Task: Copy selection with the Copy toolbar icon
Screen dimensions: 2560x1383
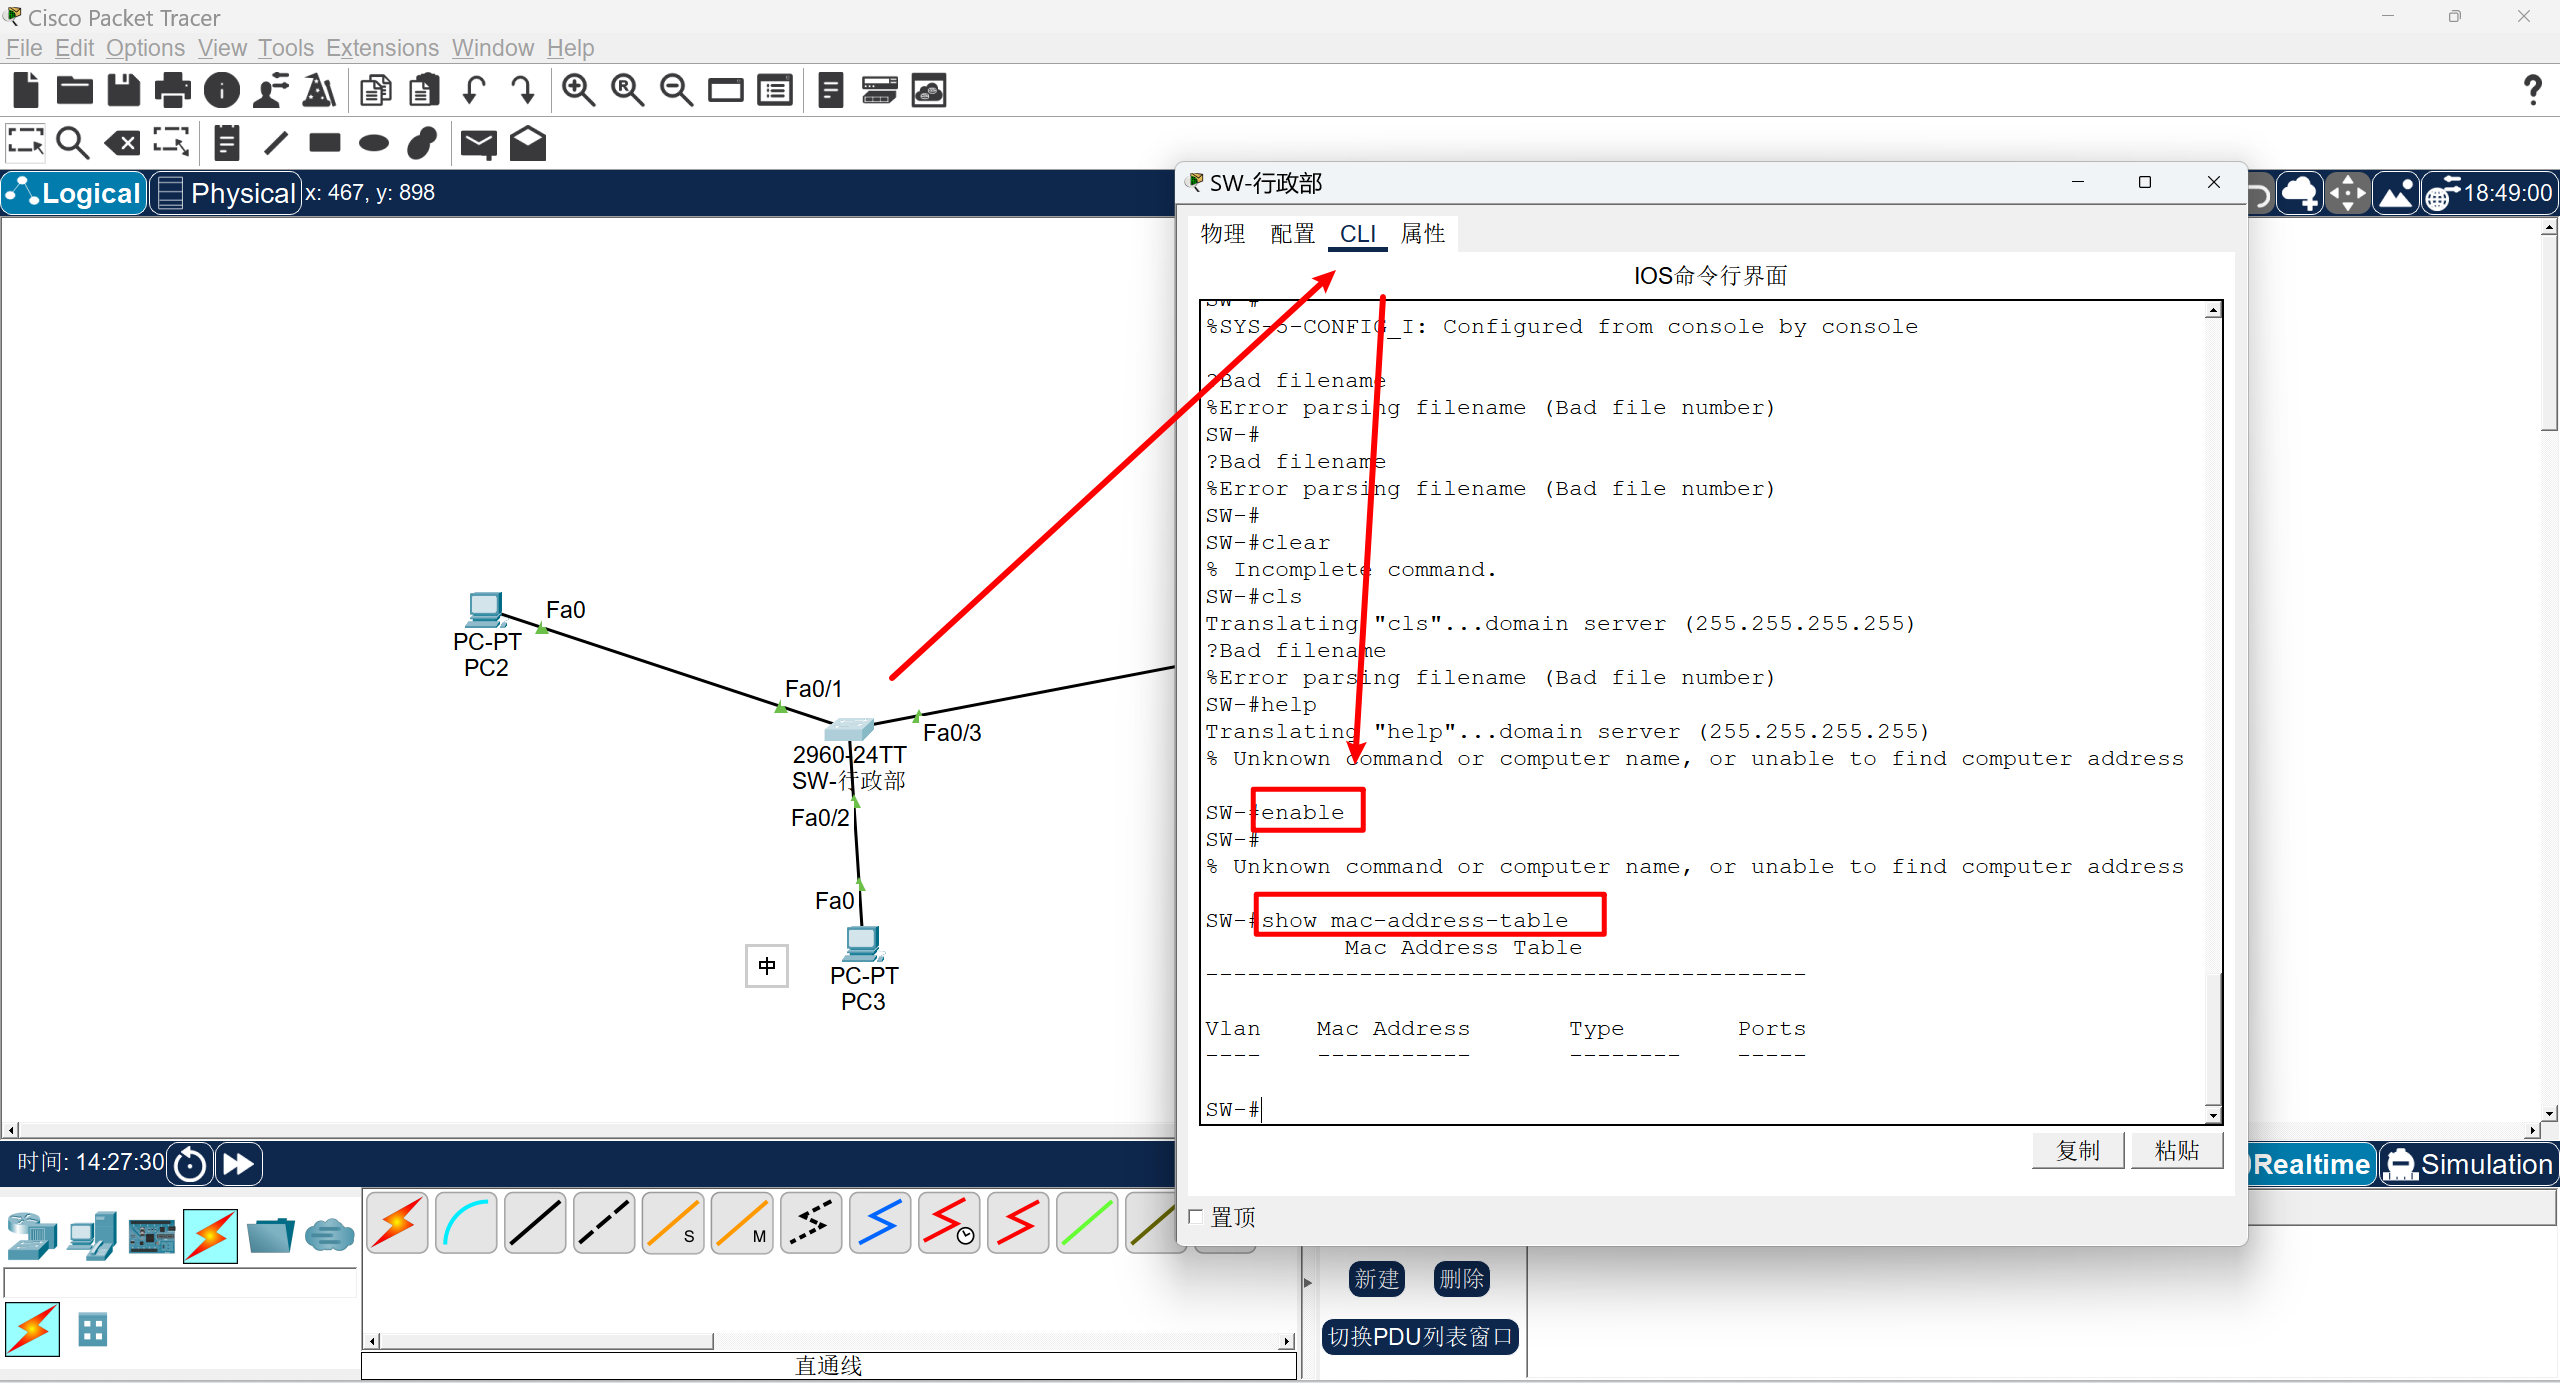Action: [x=376, y=91]
